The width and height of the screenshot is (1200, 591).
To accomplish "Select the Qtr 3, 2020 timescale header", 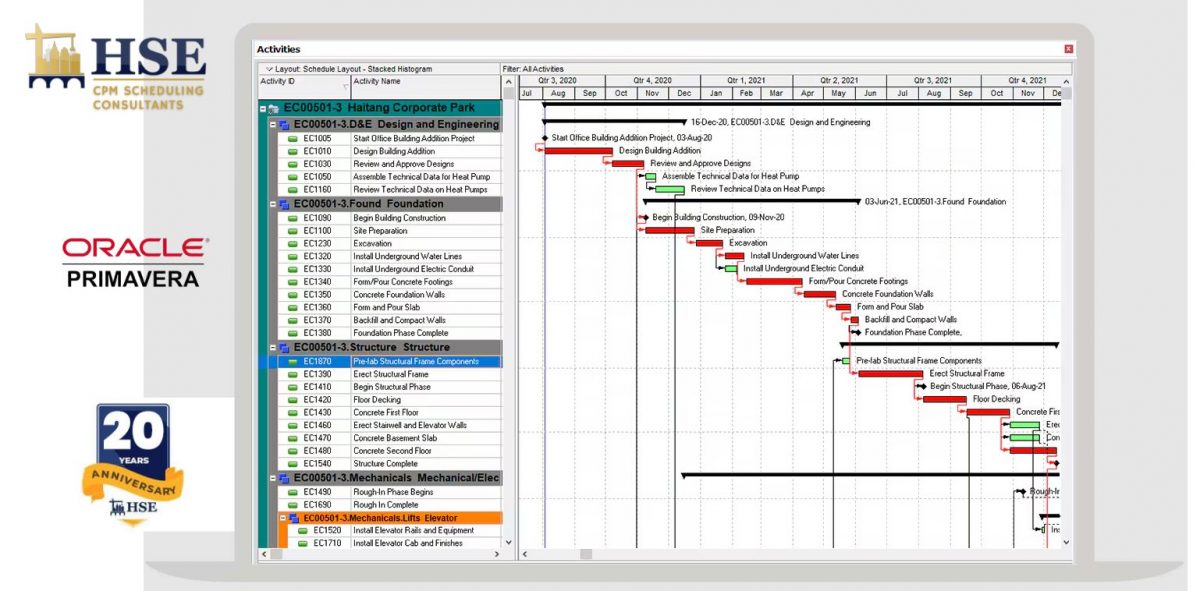I will (x=557, y=81).
